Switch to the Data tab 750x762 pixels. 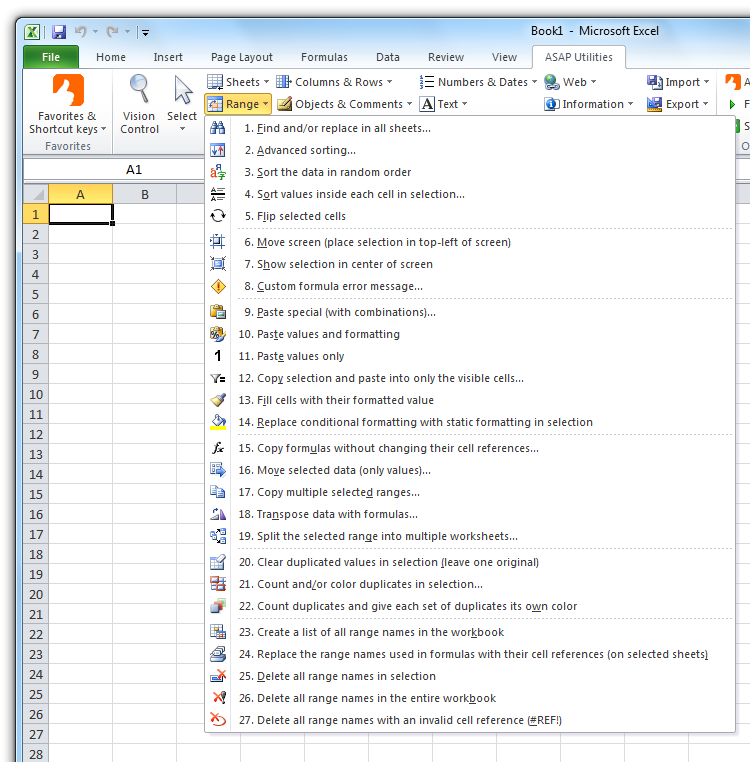(388, 57)
